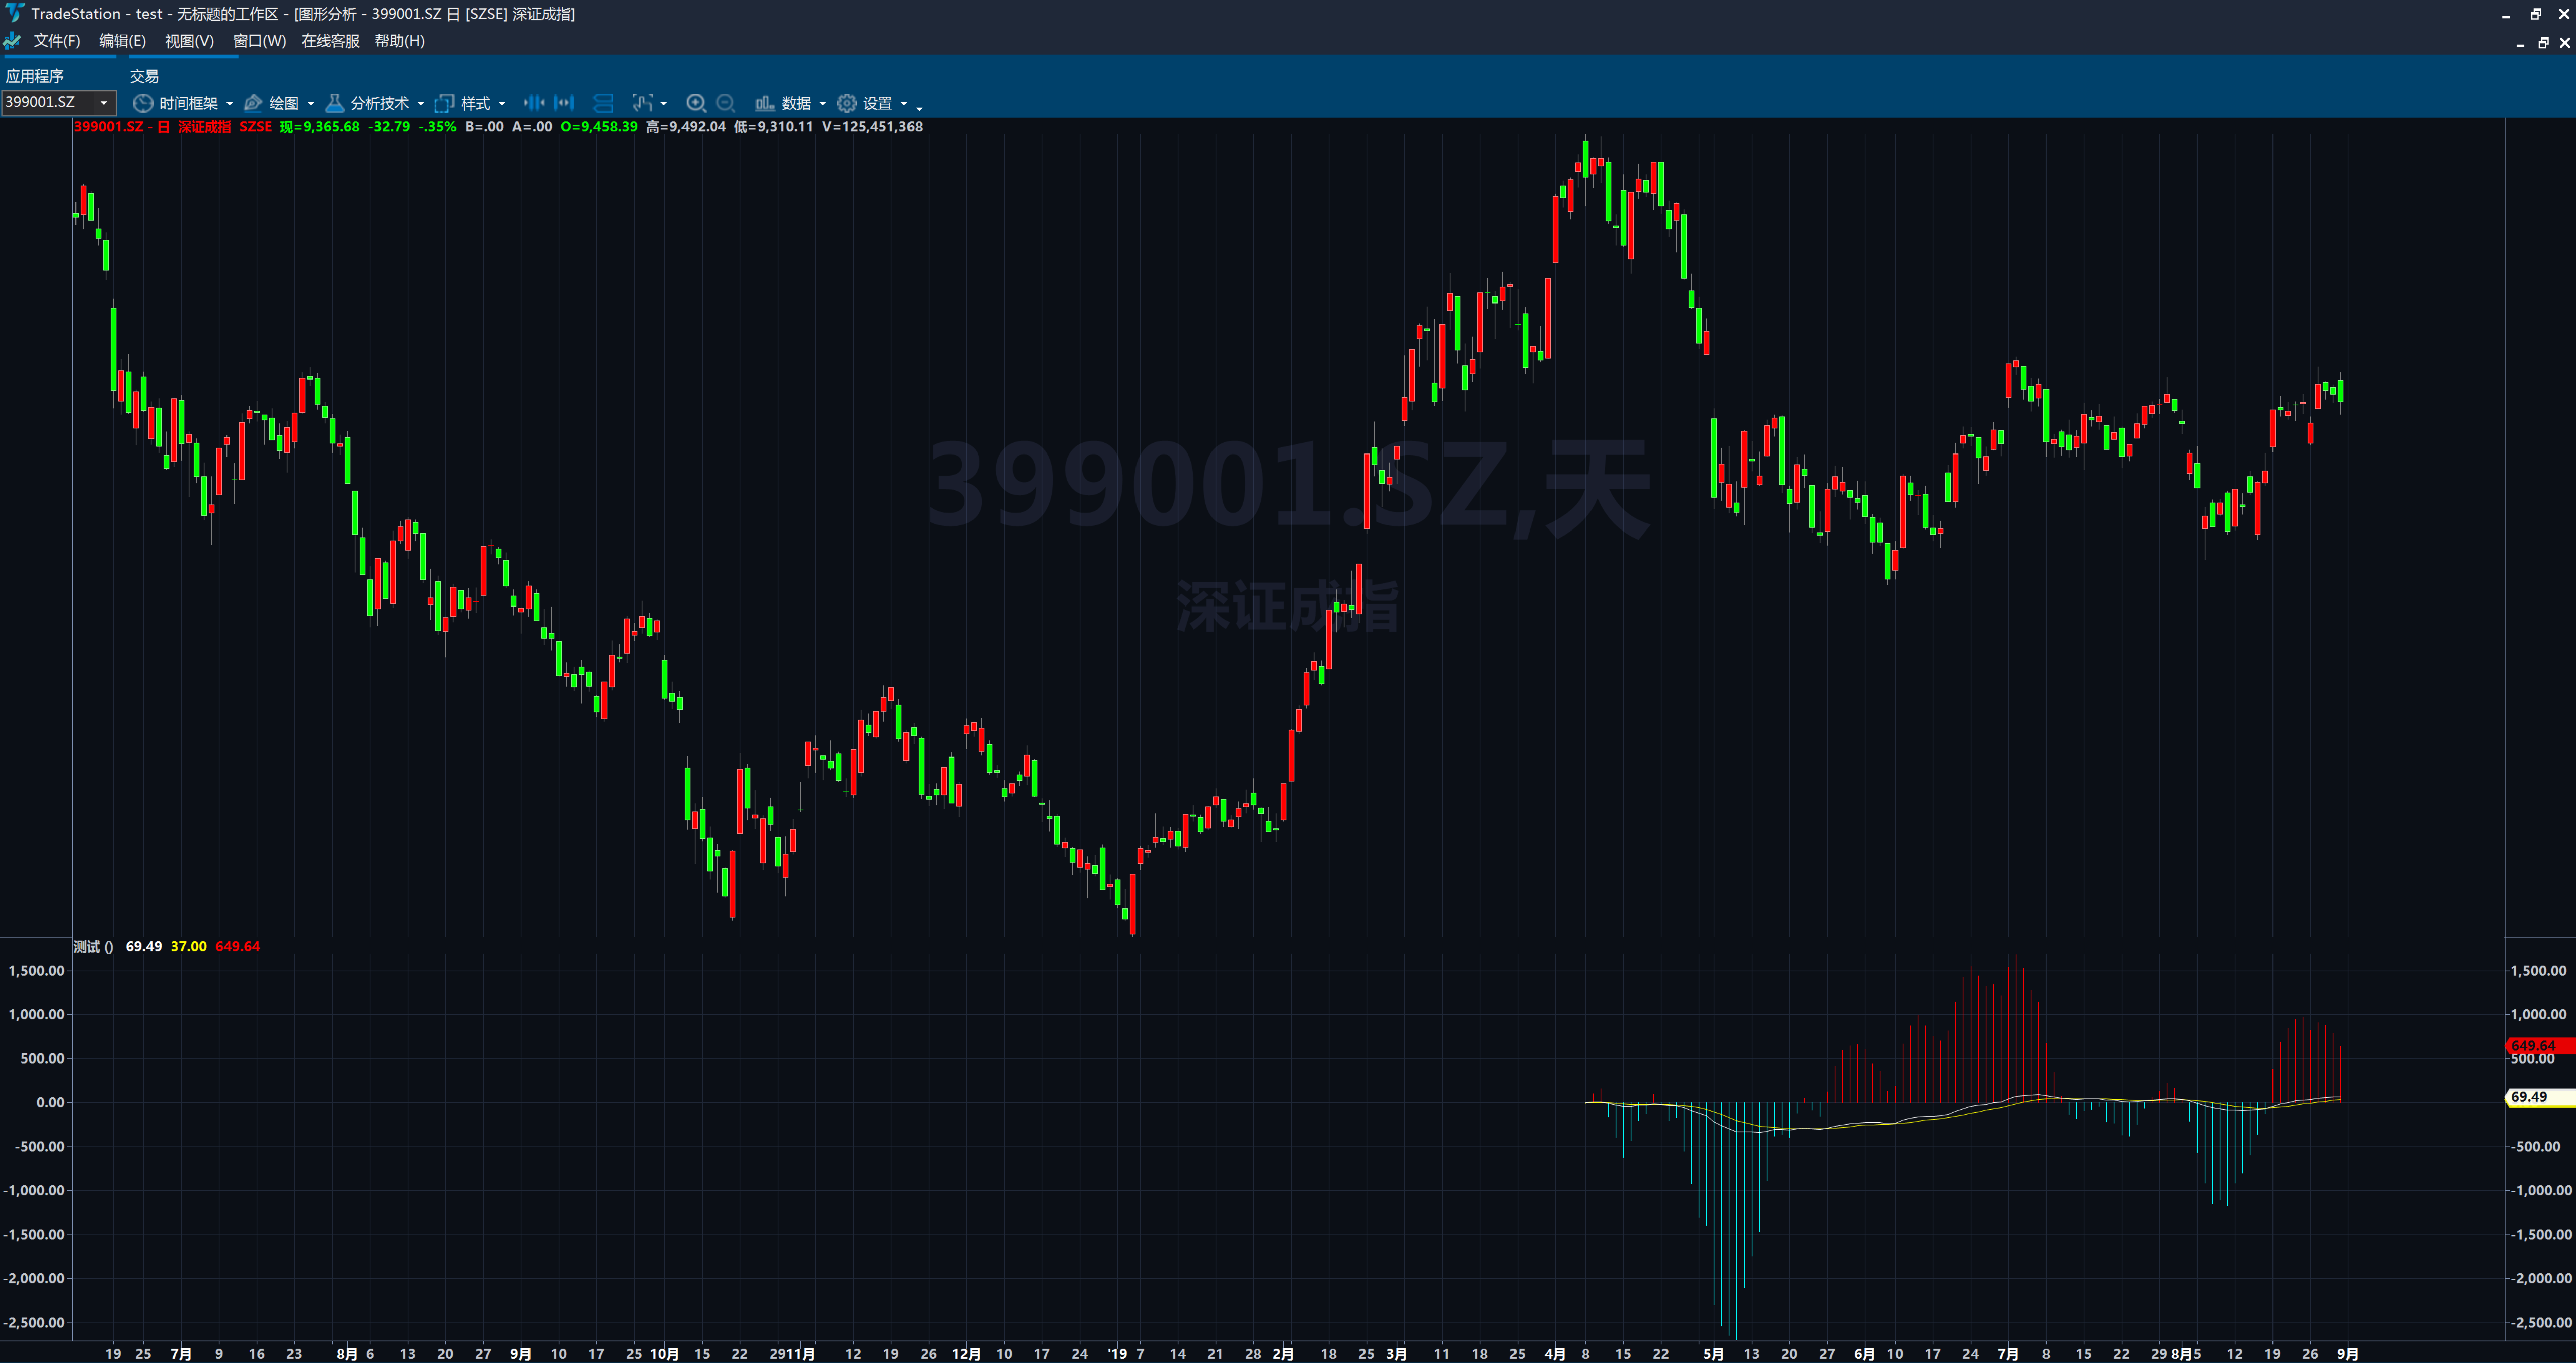Click the '19 year marker on date axis
This screenshot has height=1363, width=2576.
pyautogui.click(x=1117, y=1354)
